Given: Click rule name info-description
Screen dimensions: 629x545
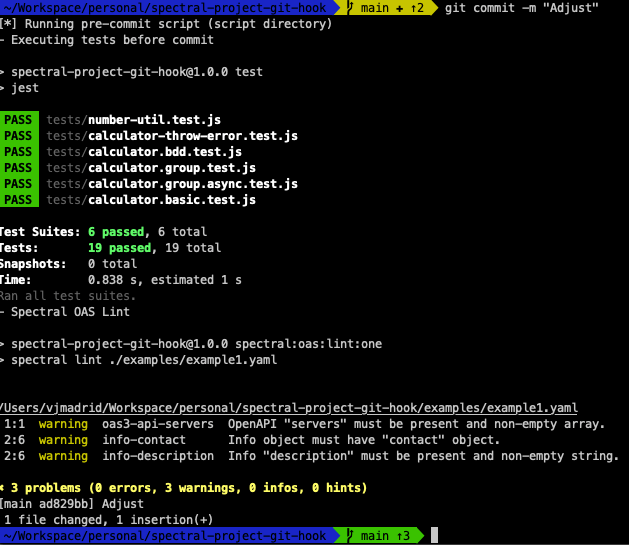Looking at the screenshot, I should pyautogui.click(x=158, y=456).
